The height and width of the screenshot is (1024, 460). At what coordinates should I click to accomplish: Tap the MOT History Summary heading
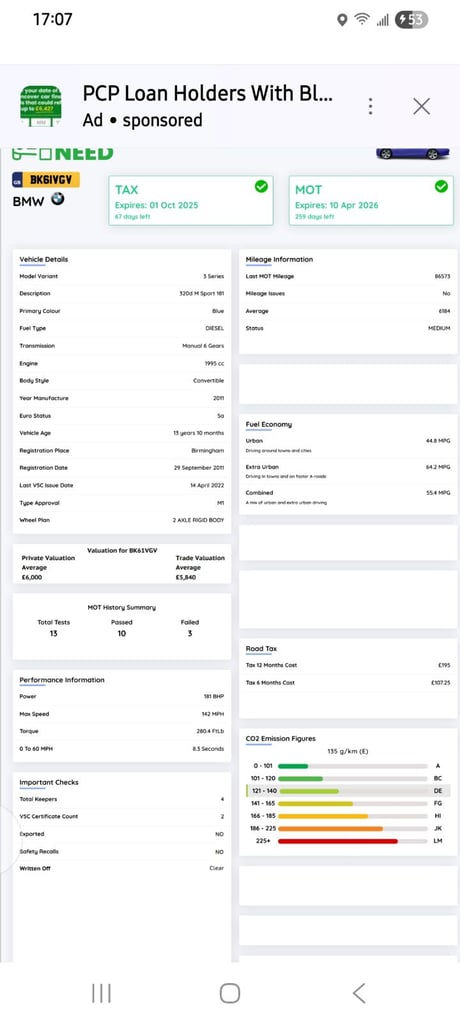(x=122, y=607)
